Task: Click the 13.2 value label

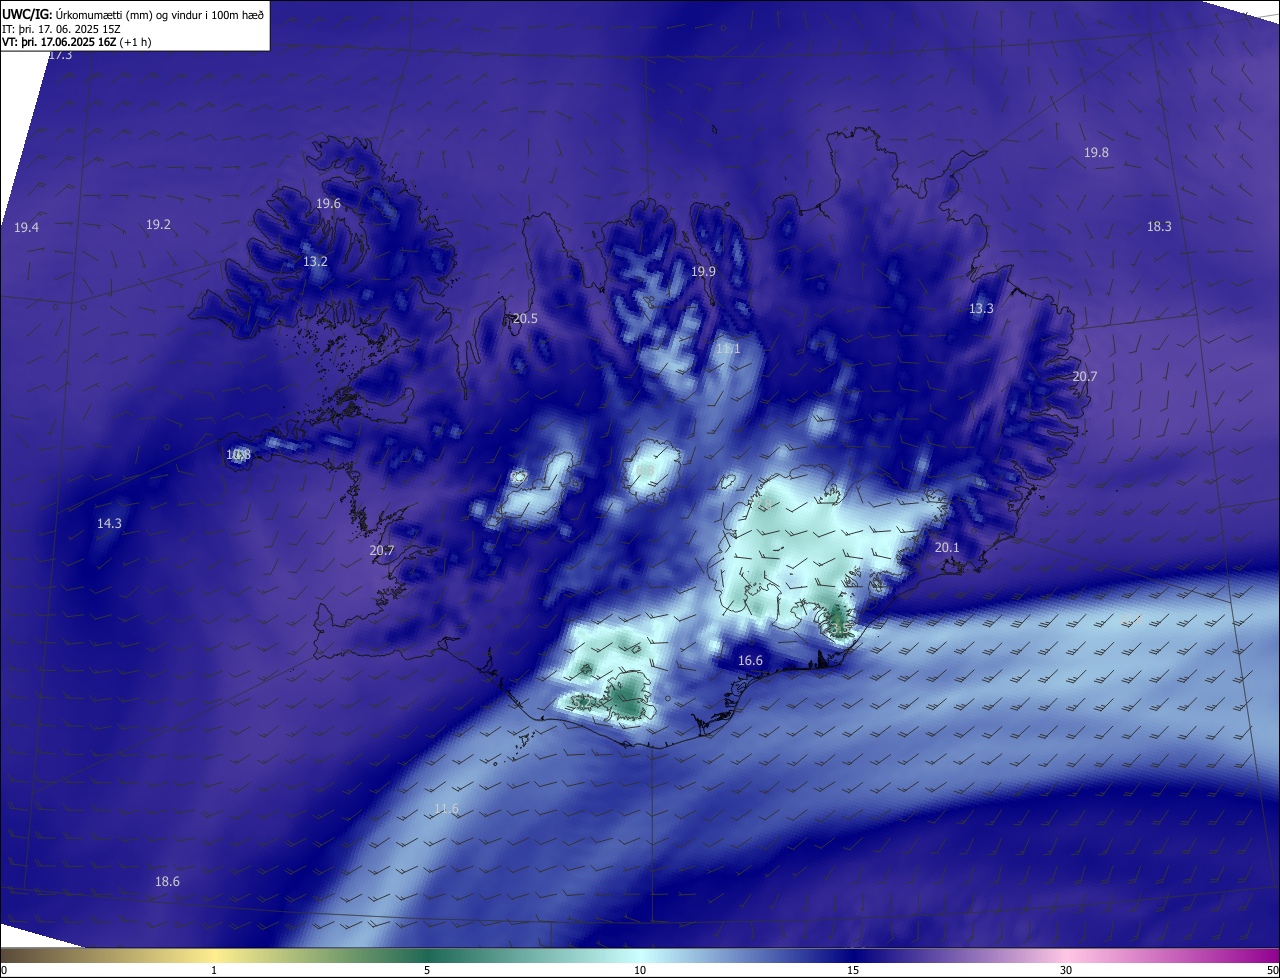Action: 315,262
